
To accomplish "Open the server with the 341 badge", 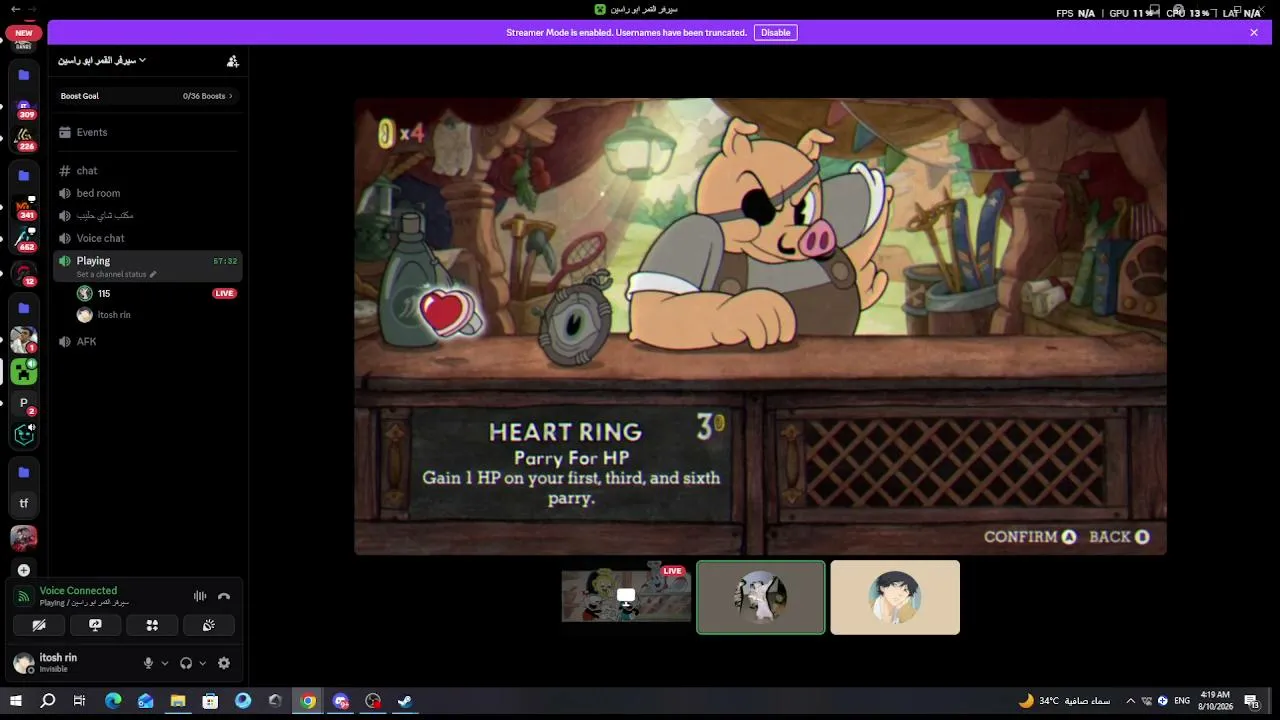I will pyautogui.click(x=24, y=208).
